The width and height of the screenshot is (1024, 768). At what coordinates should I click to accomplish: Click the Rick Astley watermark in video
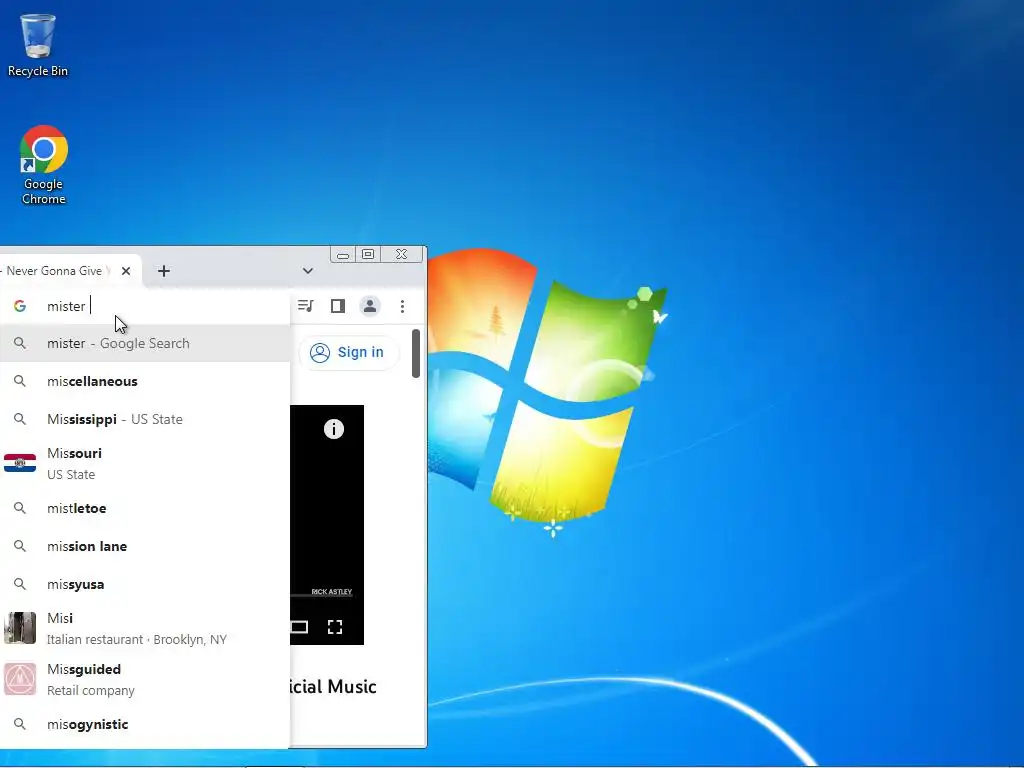(332, 592)
